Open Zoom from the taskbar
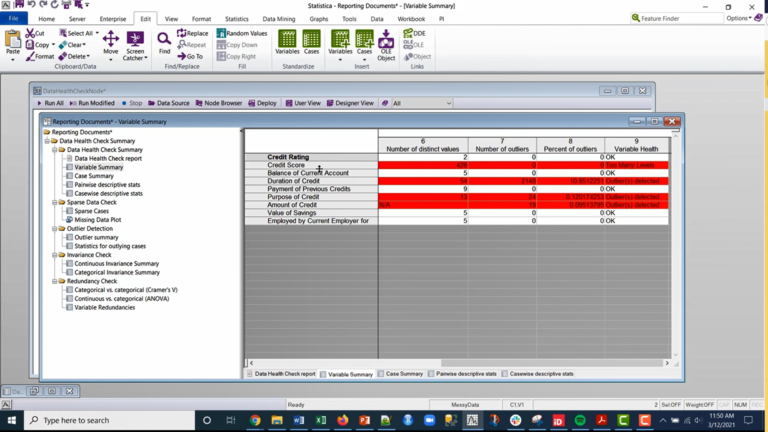 tap(430, 420)
